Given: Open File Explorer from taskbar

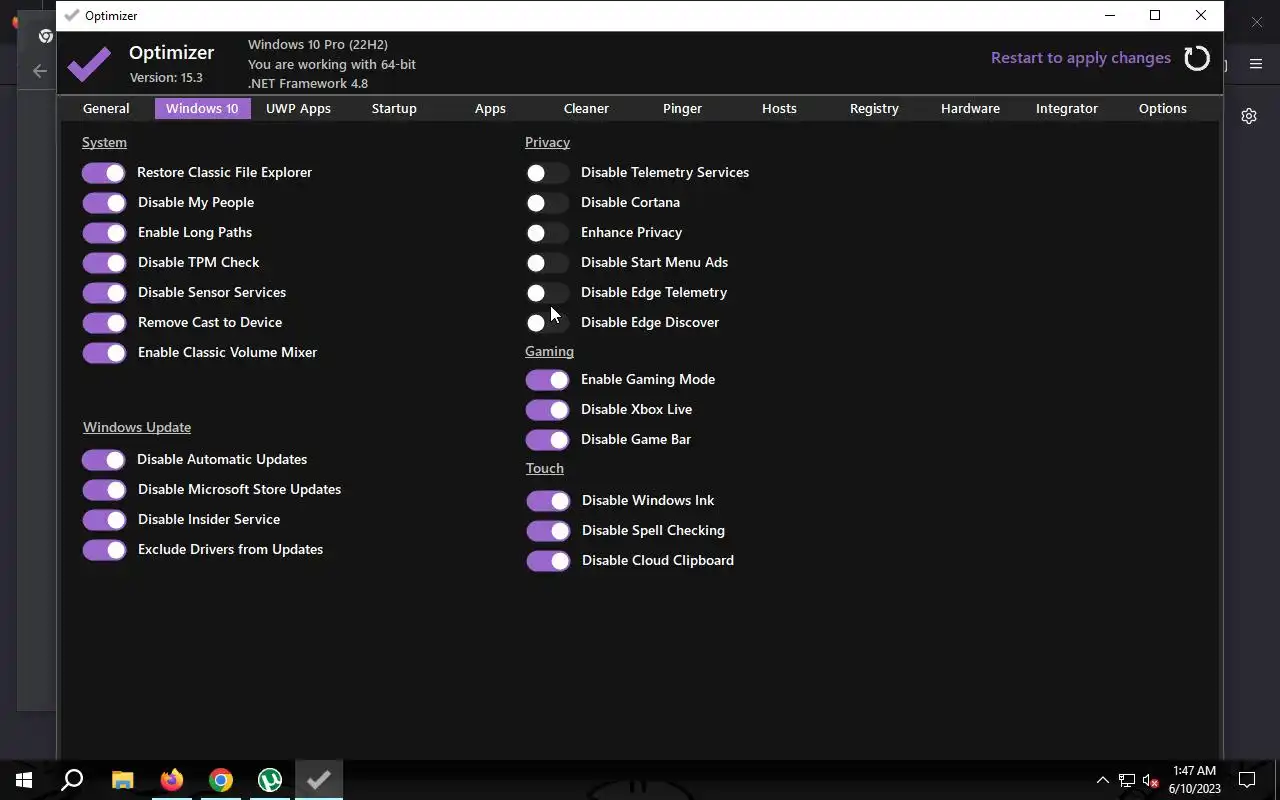Looking at the screenshot, I should [x=122, y=780].
